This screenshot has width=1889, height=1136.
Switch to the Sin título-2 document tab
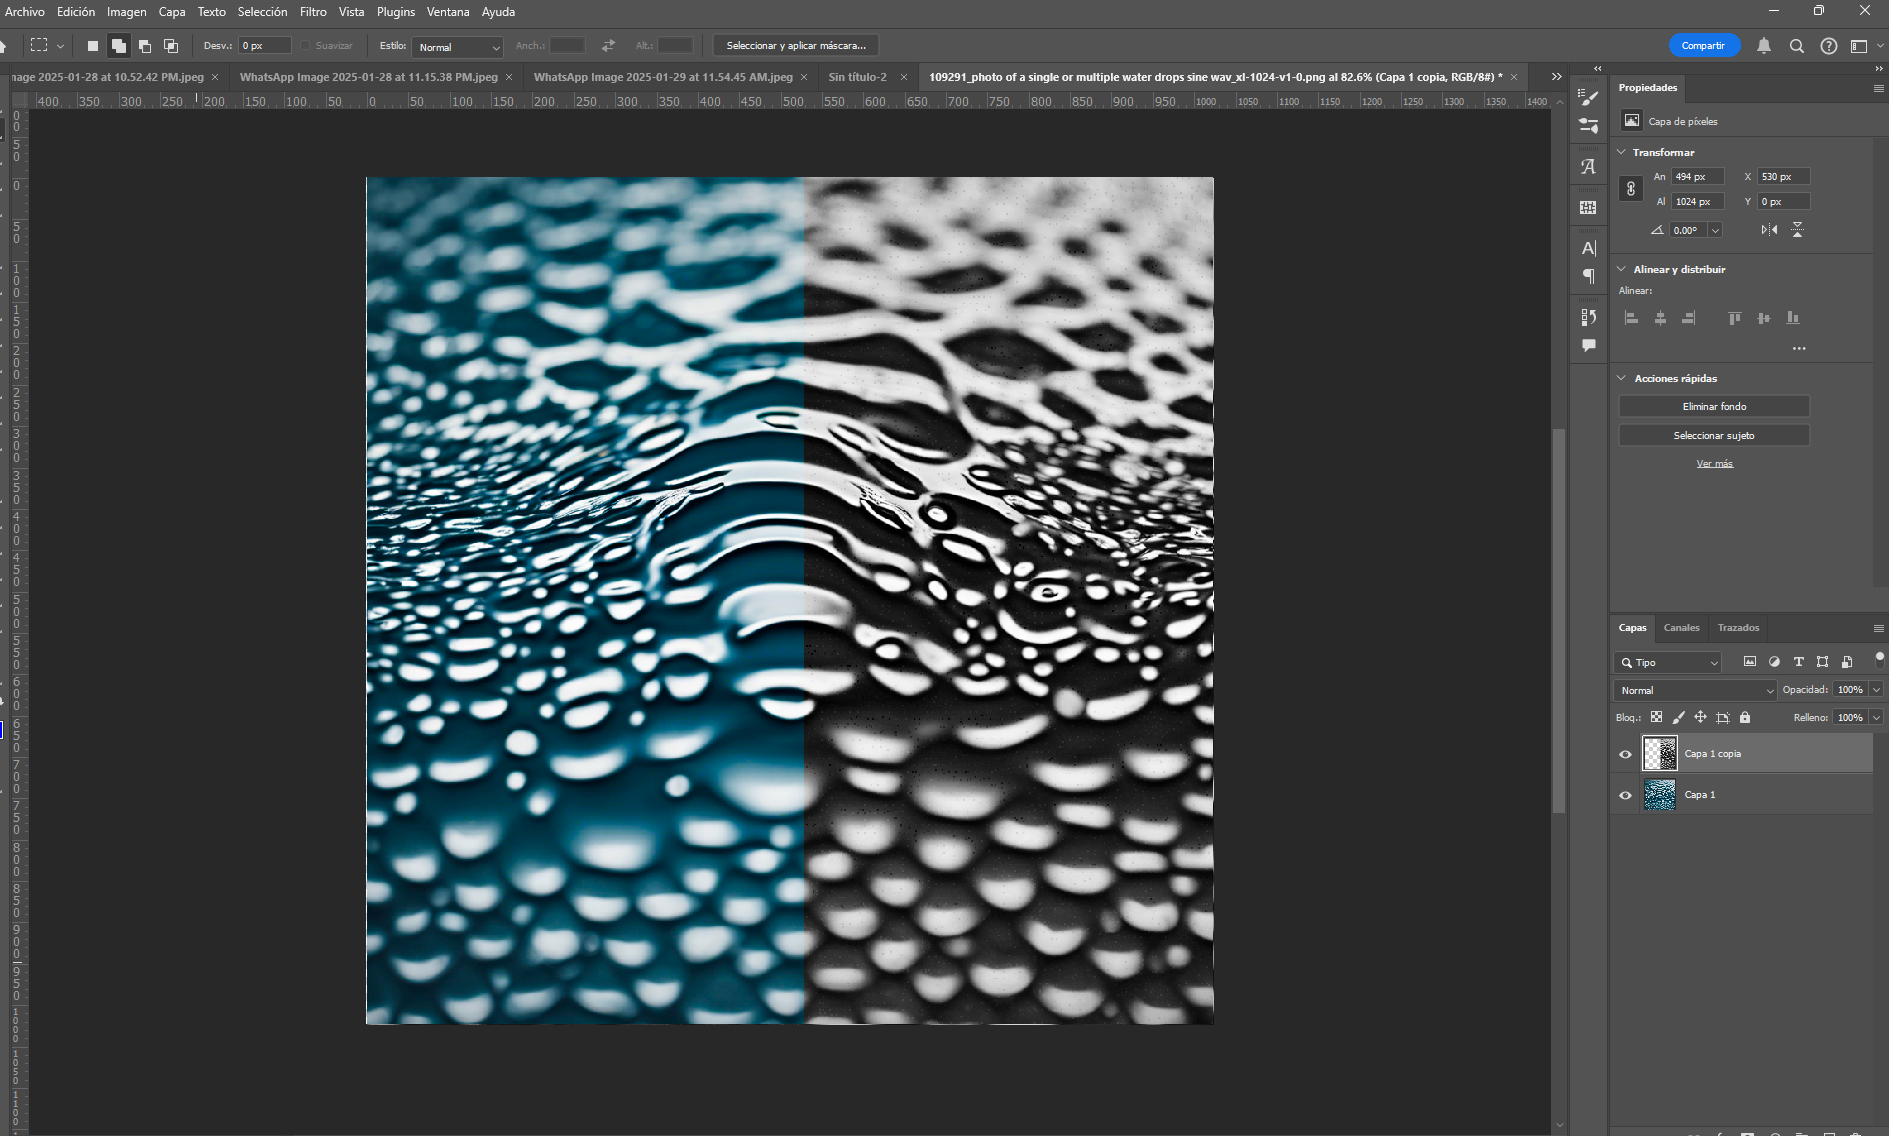857,77
